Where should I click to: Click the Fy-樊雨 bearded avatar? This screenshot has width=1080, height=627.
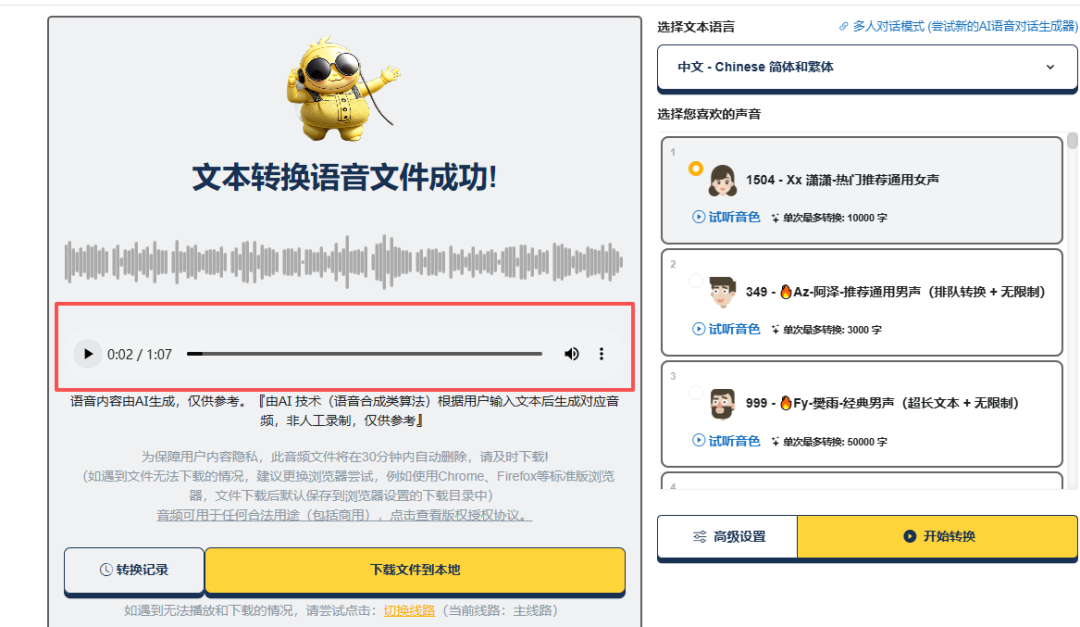(723, 404)
